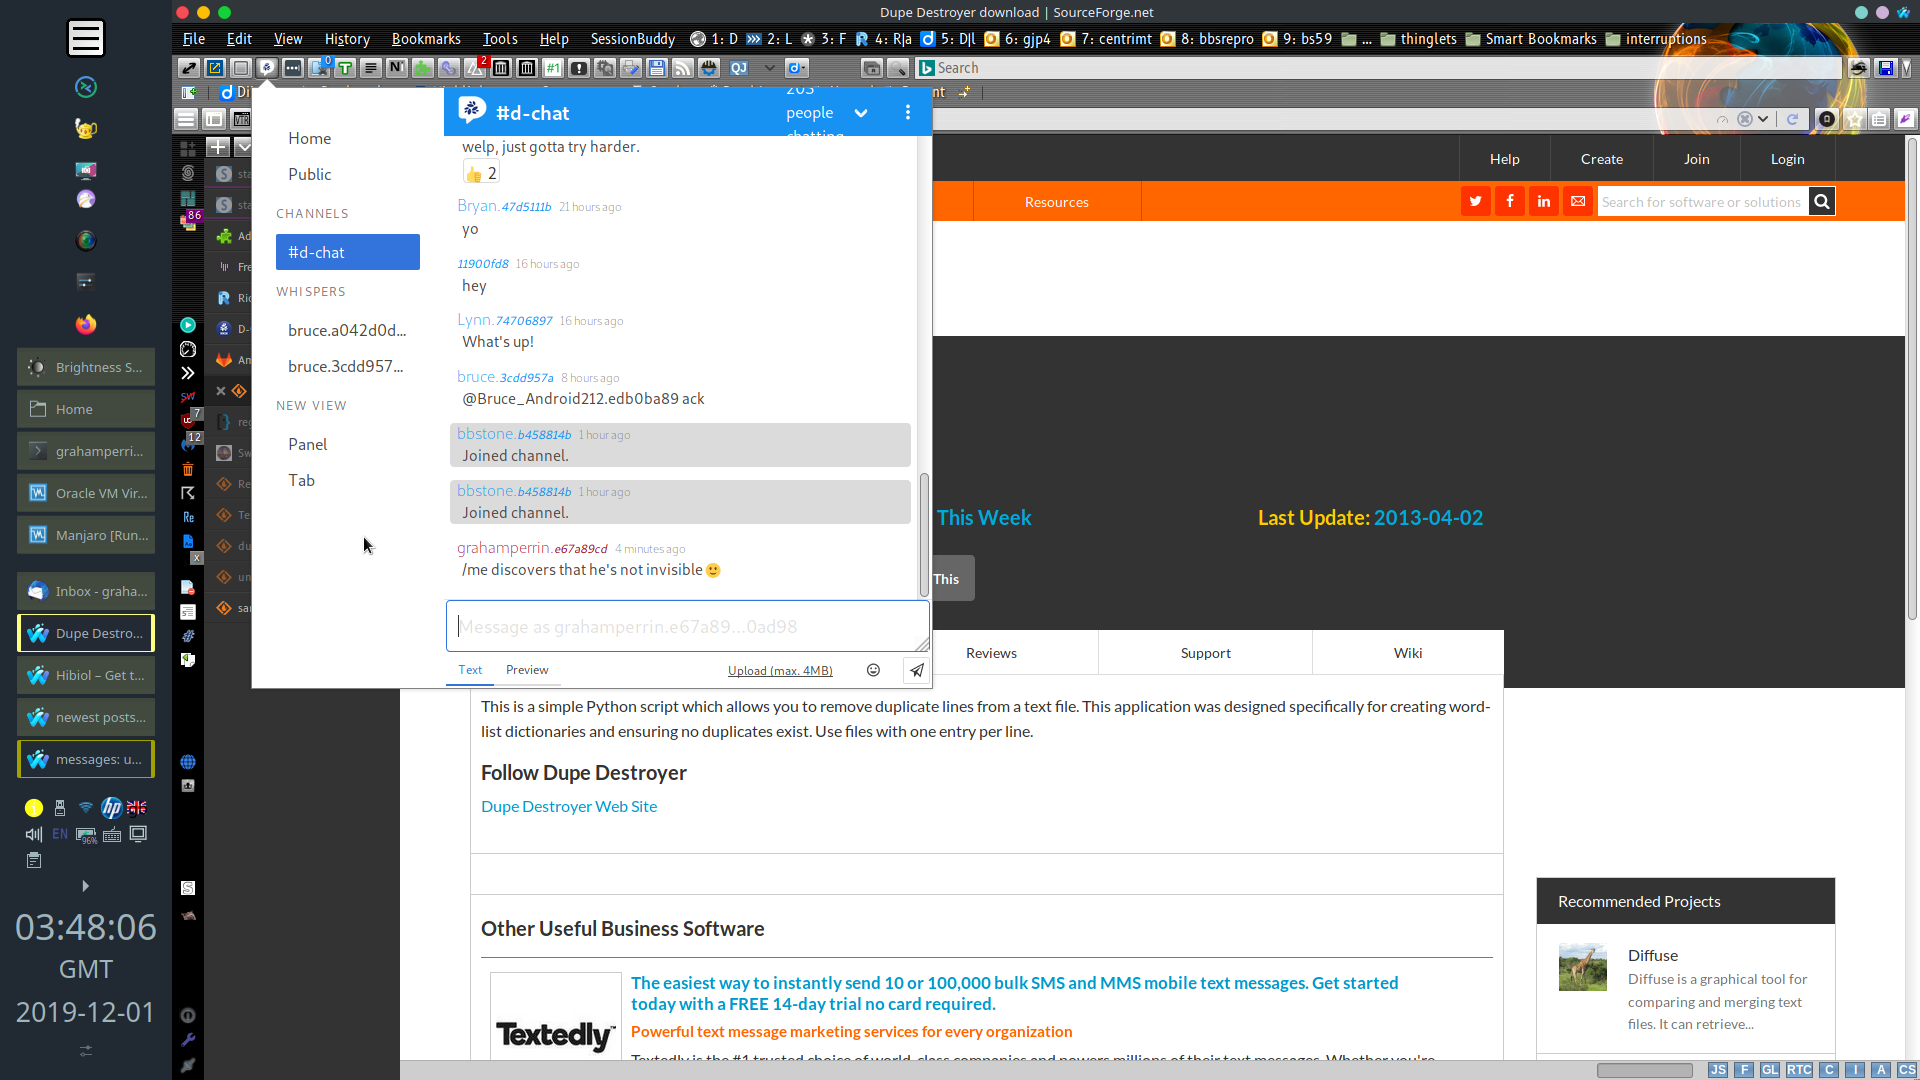1920x1080 pixels.
Task: Click the send message paper plane icon
Action: click(917, 670)
